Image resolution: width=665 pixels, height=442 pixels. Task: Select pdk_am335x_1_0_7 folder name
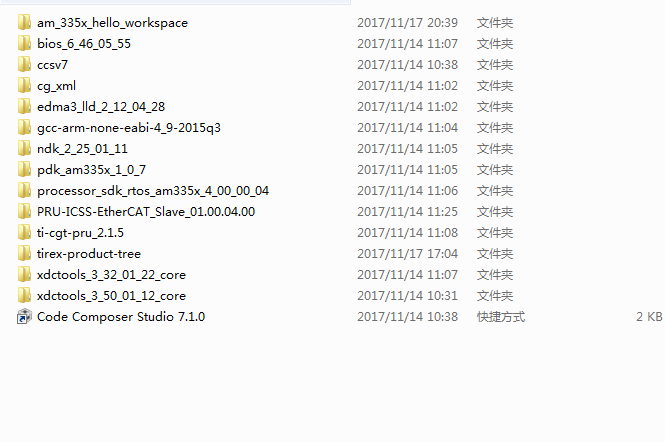pyautogui.click(x=91, y=170)
